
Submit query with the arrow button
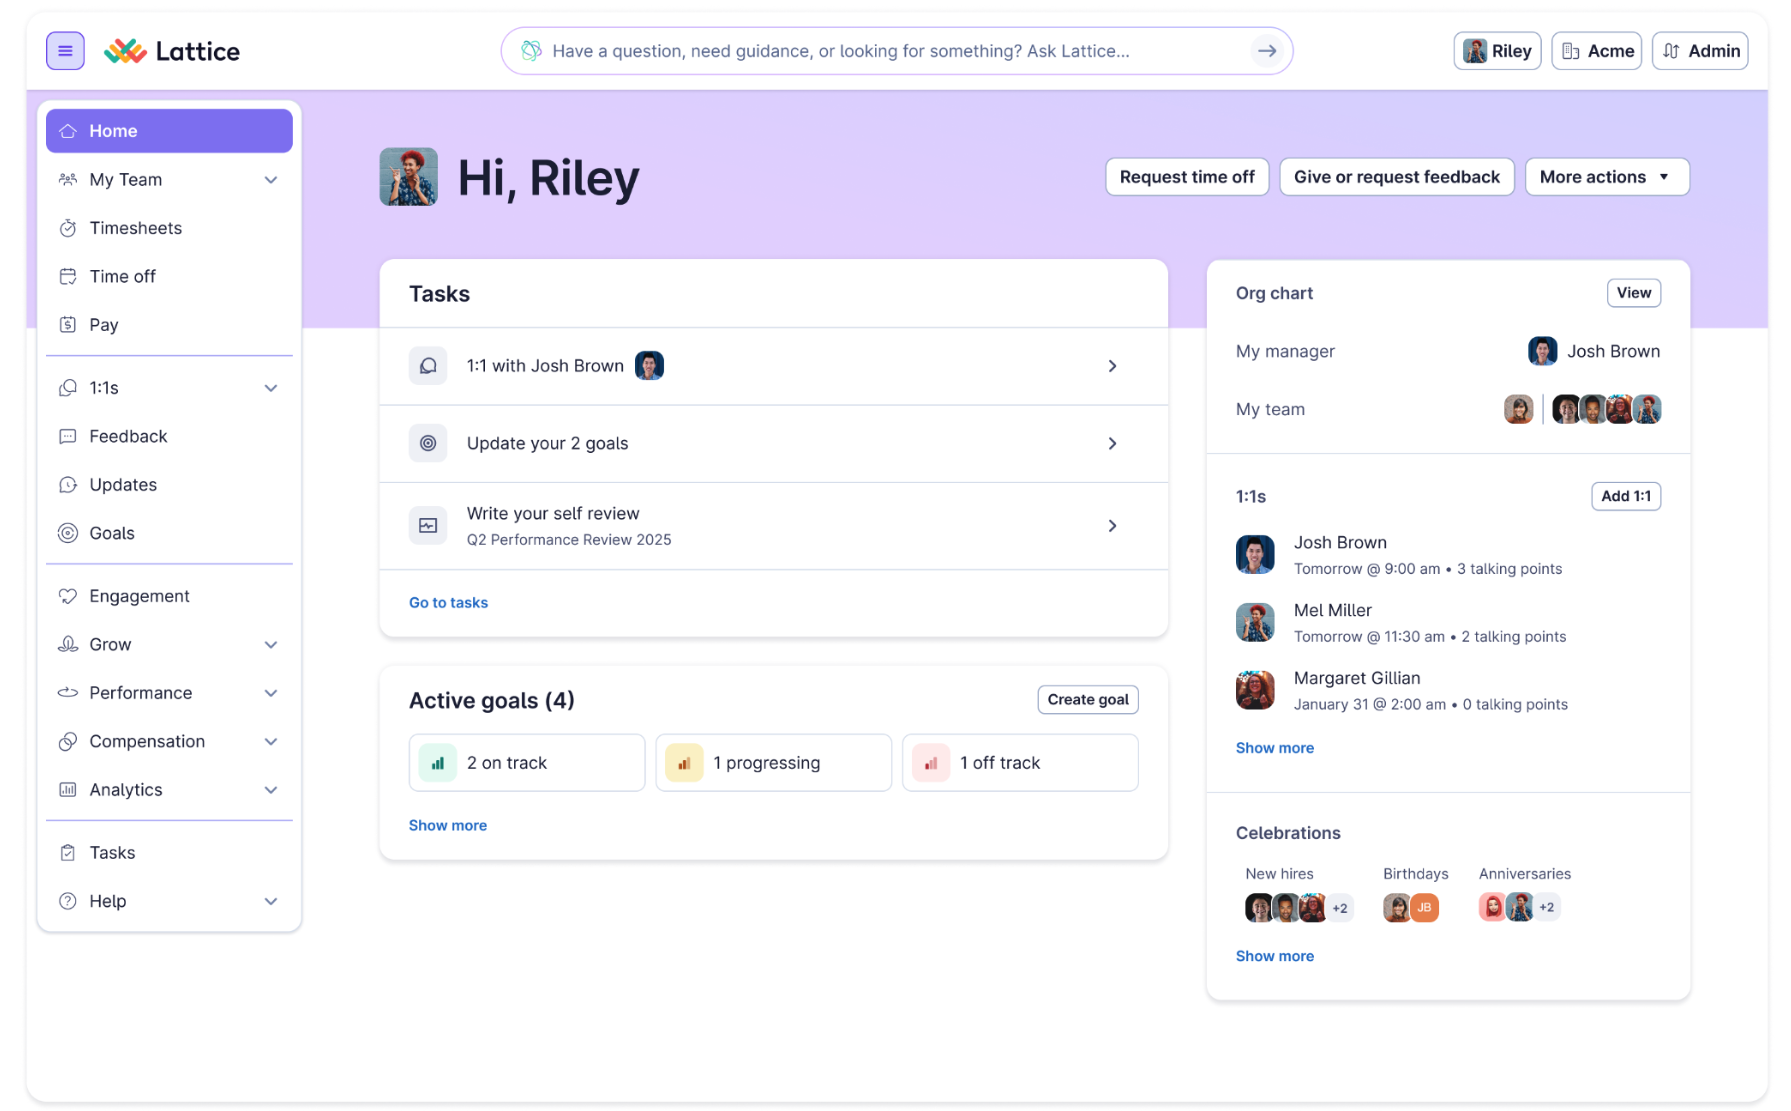1267,51
